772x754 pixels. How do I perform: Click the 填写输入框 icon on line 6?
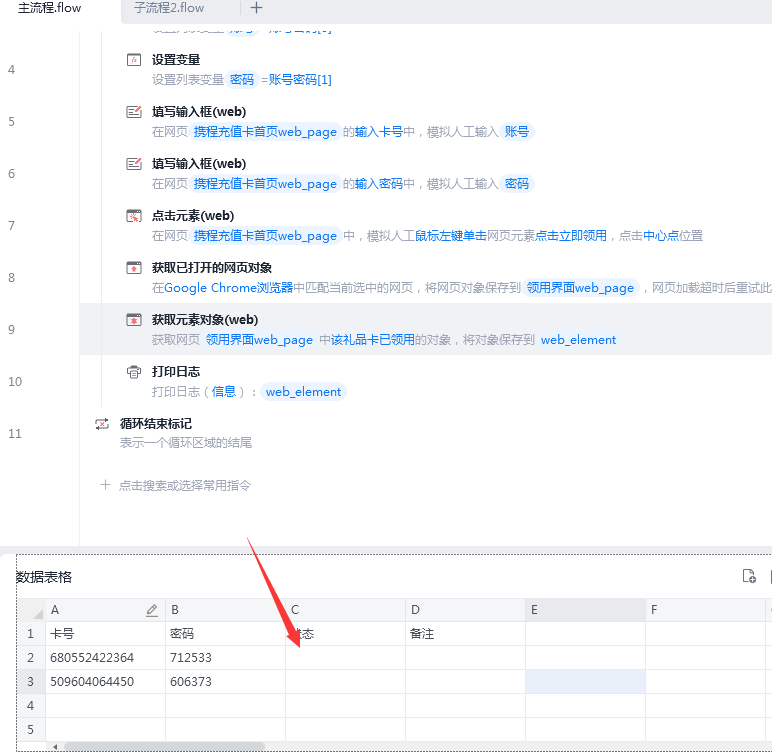(x=134, y=164)
